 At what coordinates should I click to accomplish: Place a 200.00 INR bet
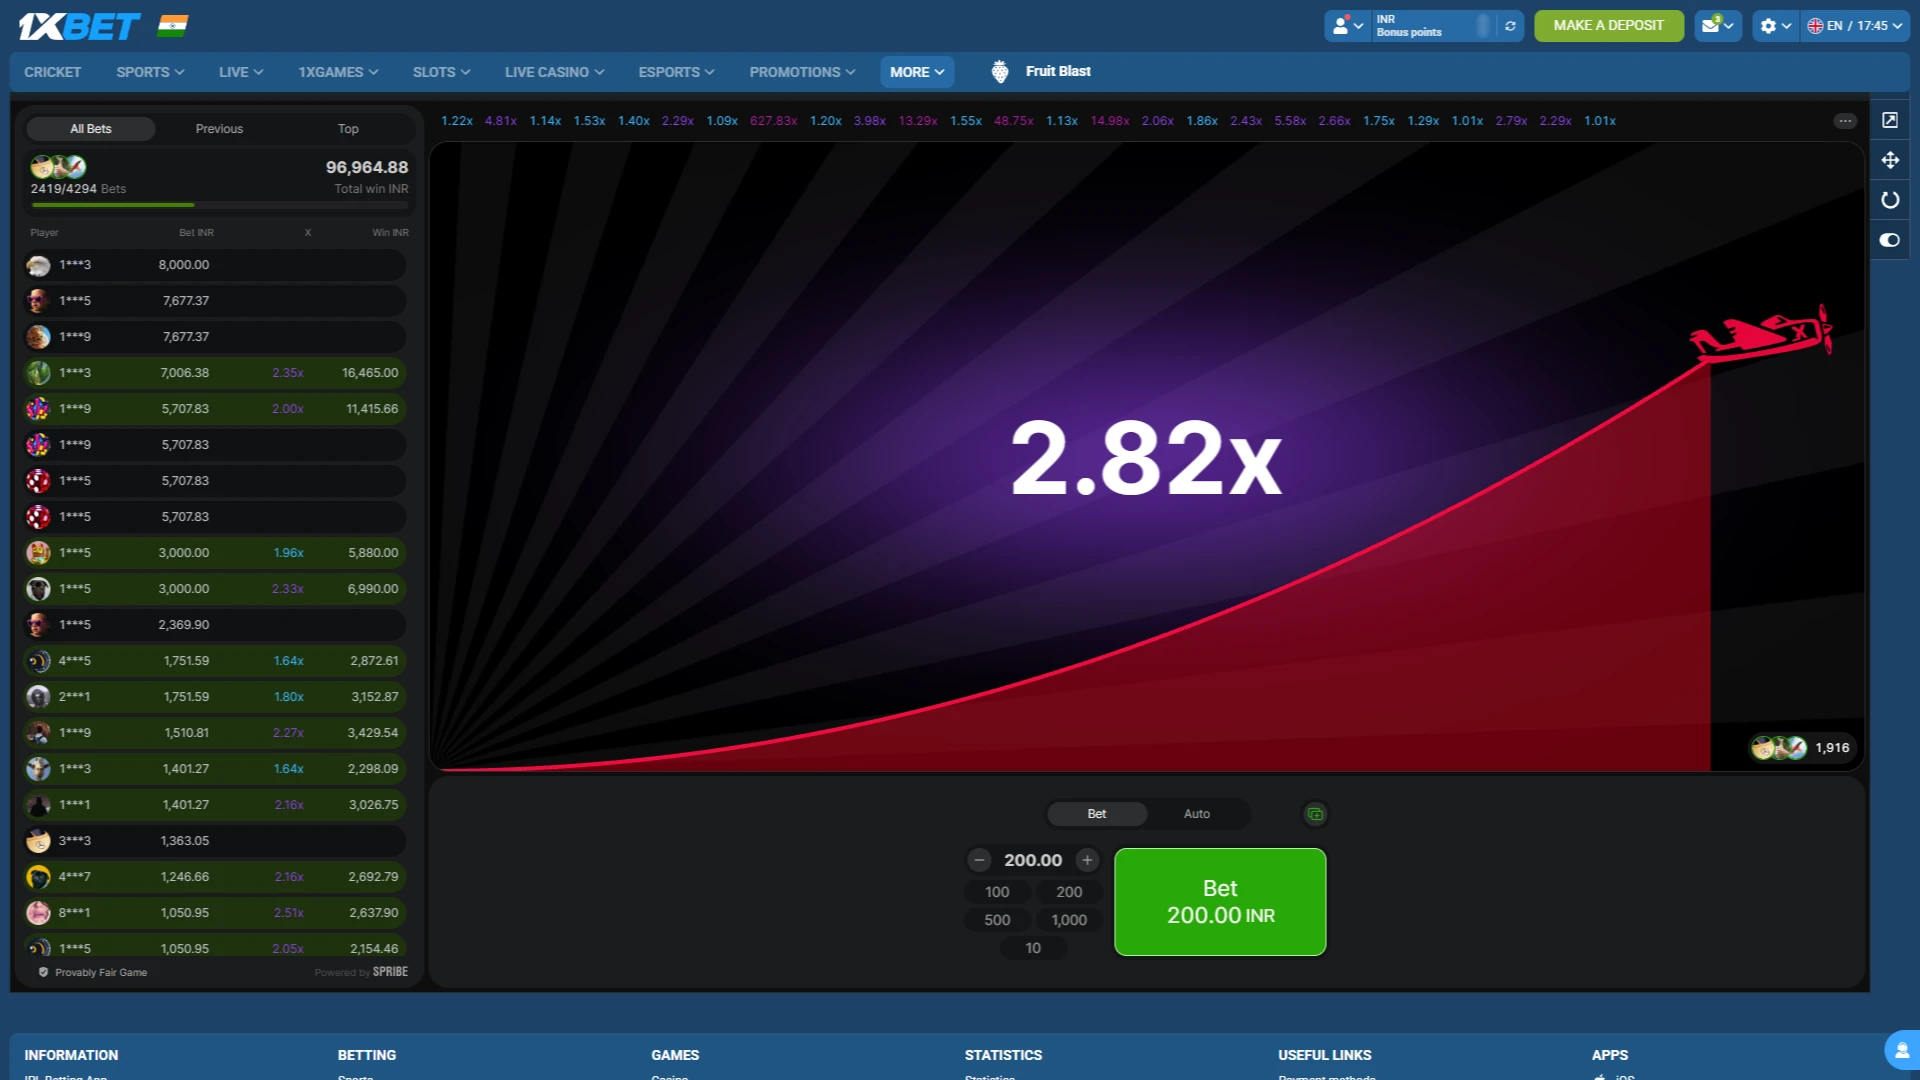tap(1220, 901)
